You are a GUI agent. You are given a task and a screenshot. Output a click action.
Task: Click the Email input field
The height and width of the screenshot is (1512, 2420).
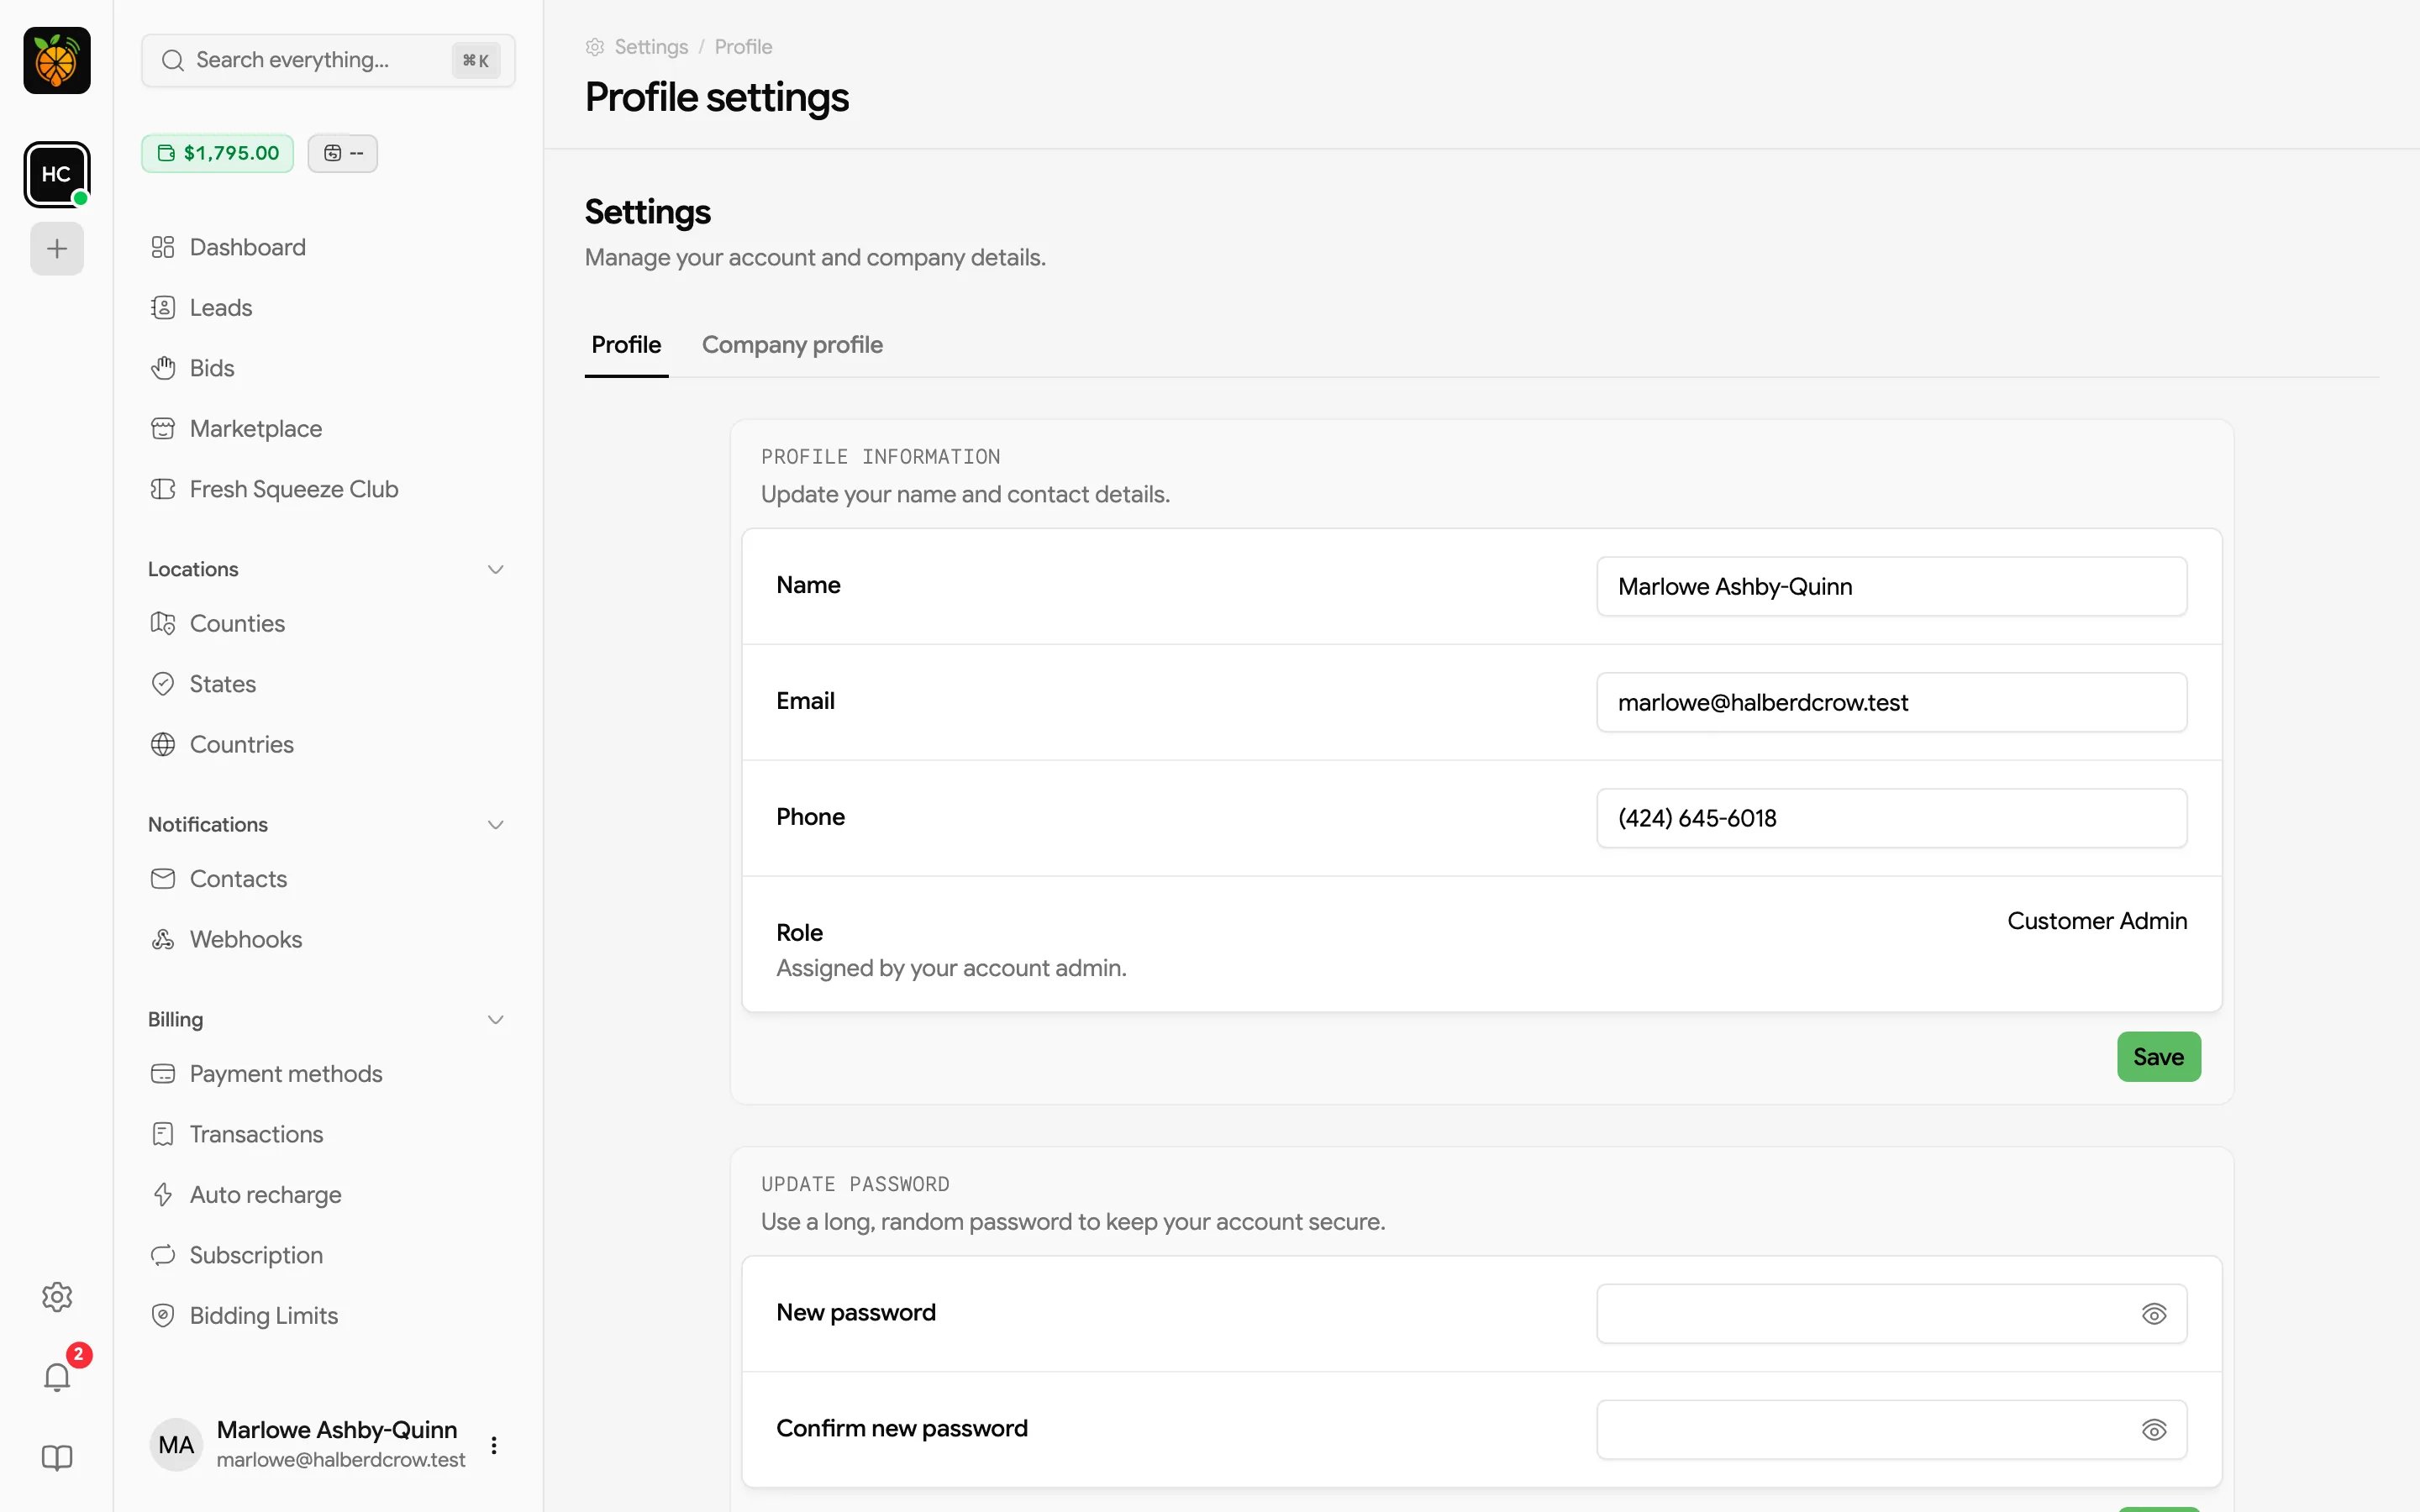pyautogui.click(x=1891, y=702)
